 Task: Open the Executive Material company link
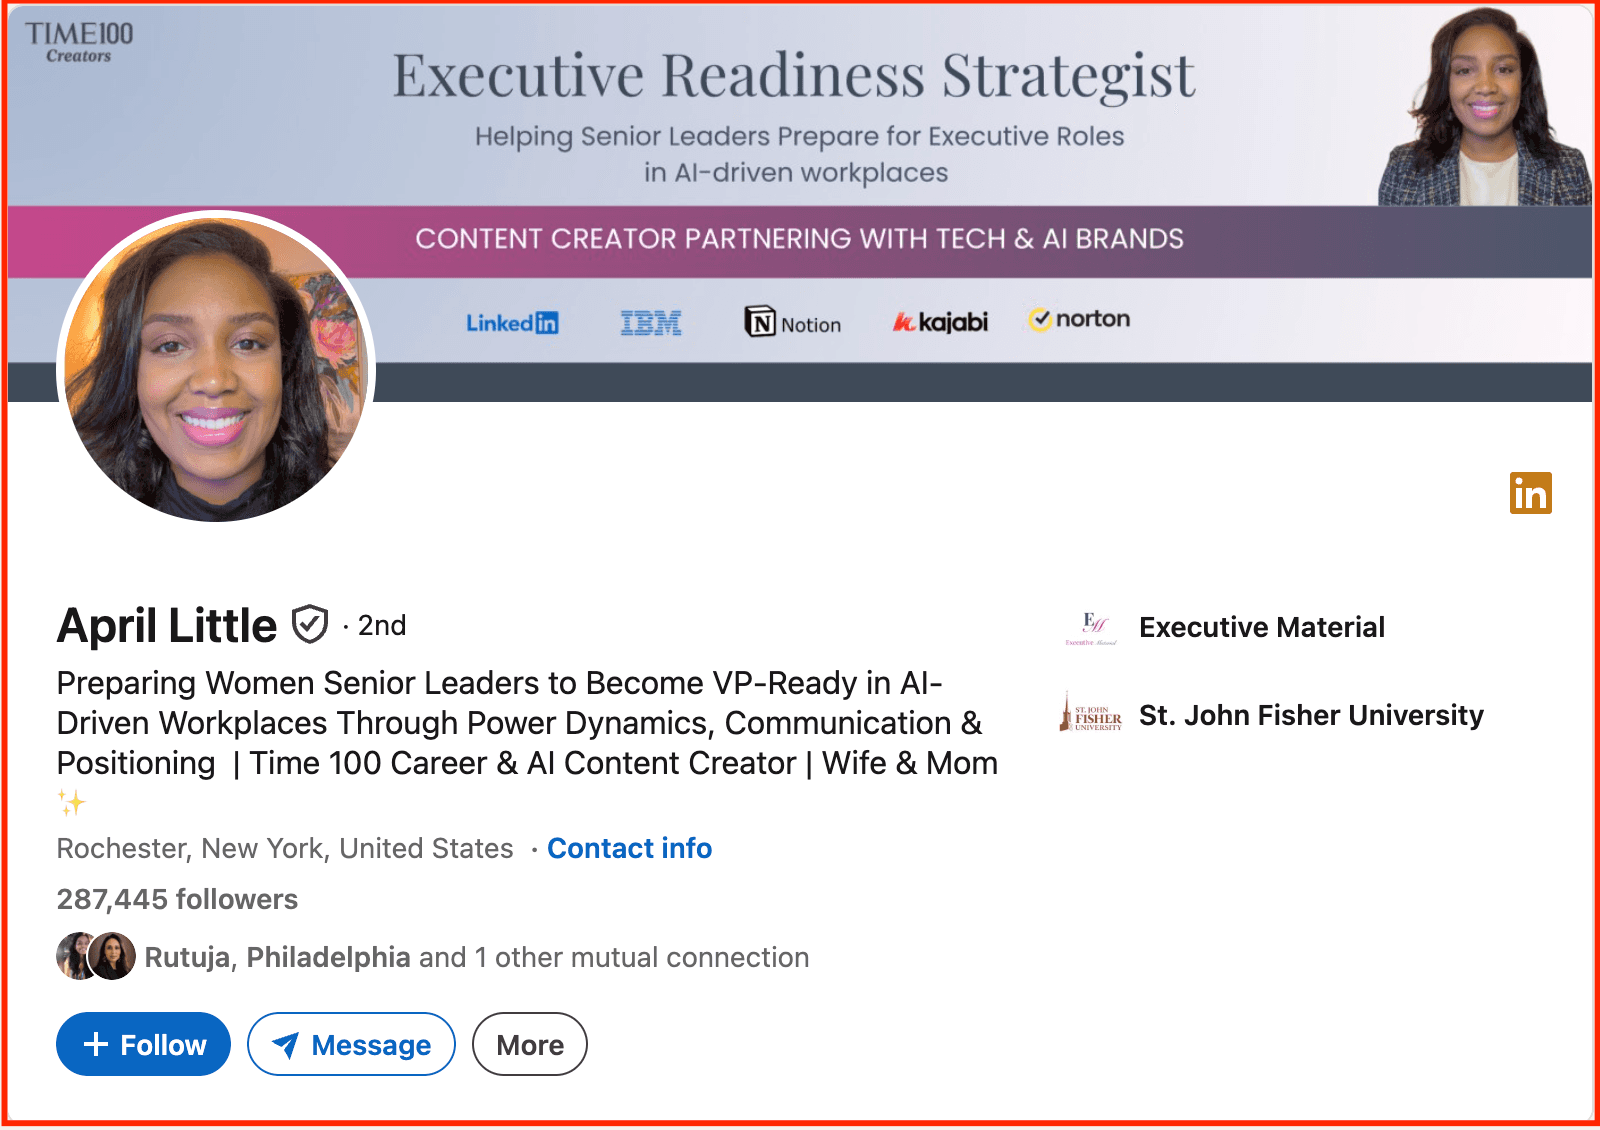pos(1262,627)
